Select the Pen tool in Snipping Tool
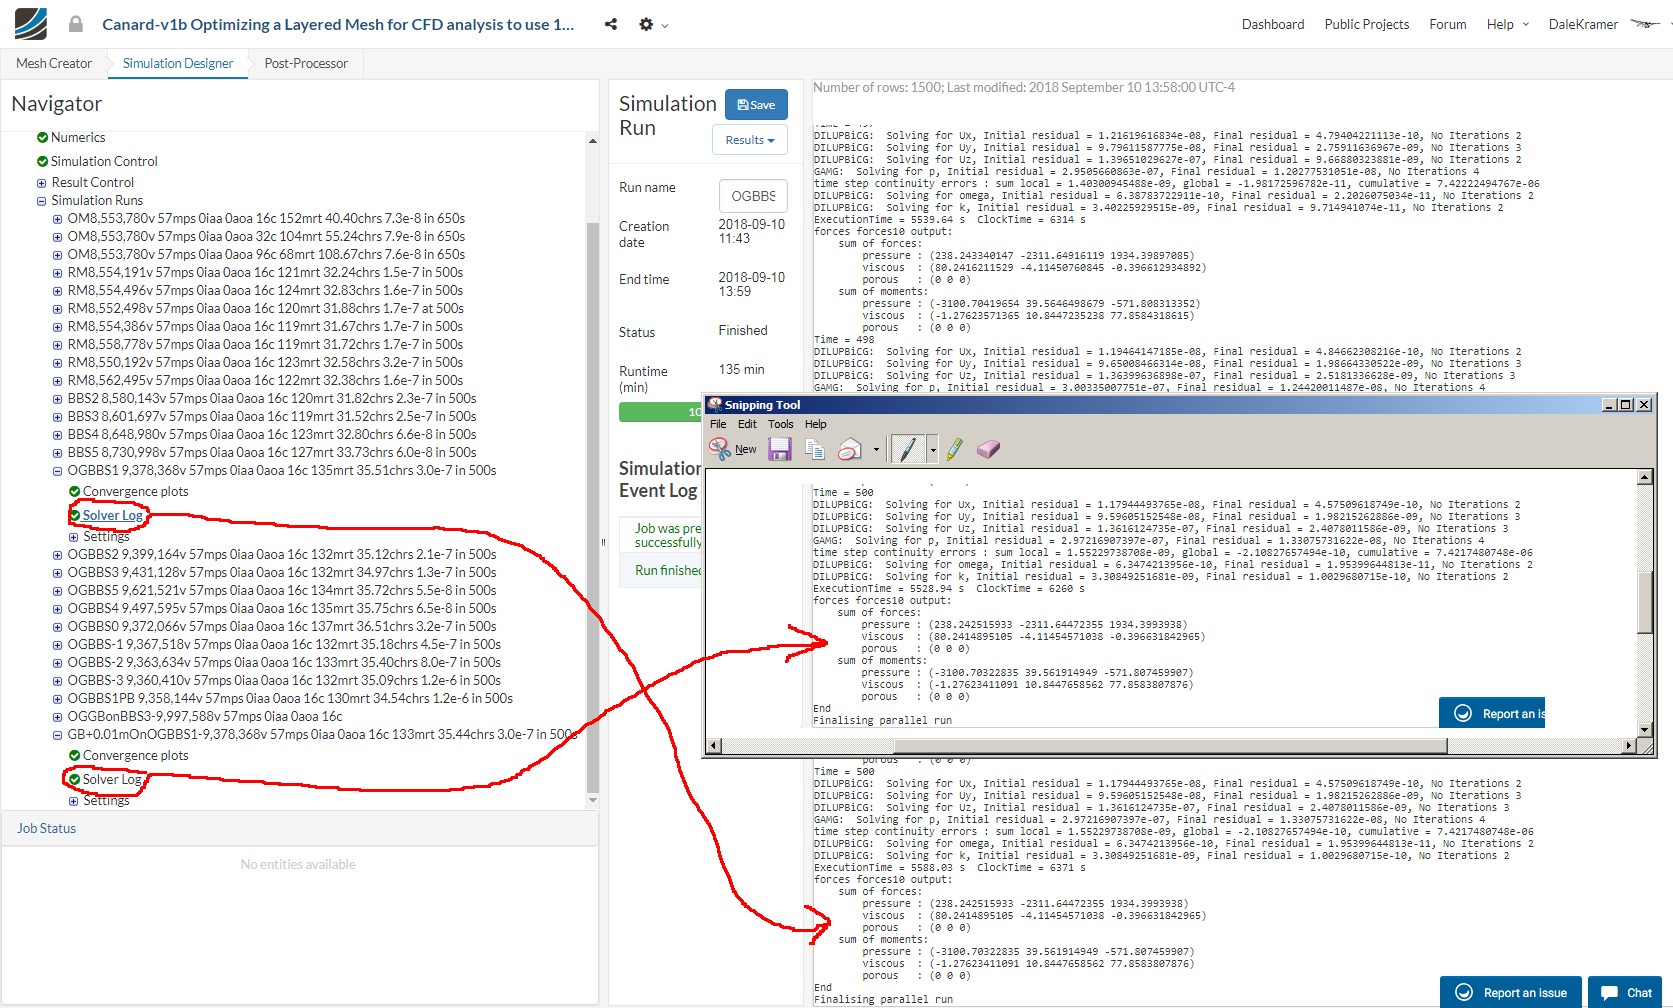Screen dimensions: 1673x1008 (x=908, y=449)
